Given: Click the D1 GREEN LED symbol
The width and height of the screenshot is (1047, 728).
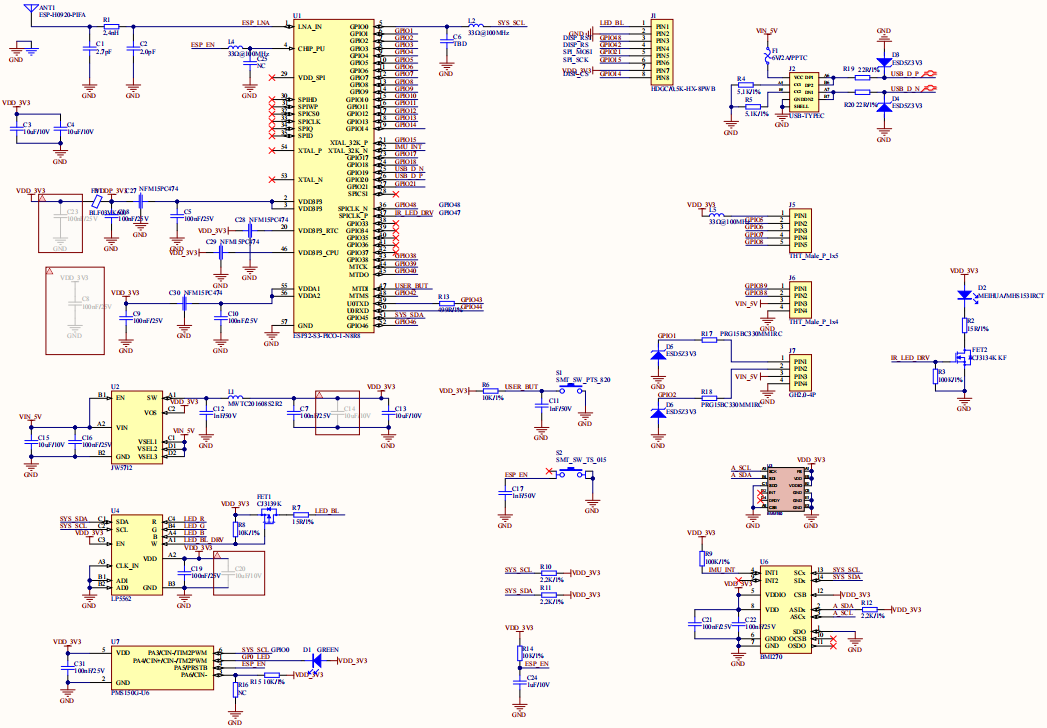Looking at the screenshot, I should pos(318,660).
